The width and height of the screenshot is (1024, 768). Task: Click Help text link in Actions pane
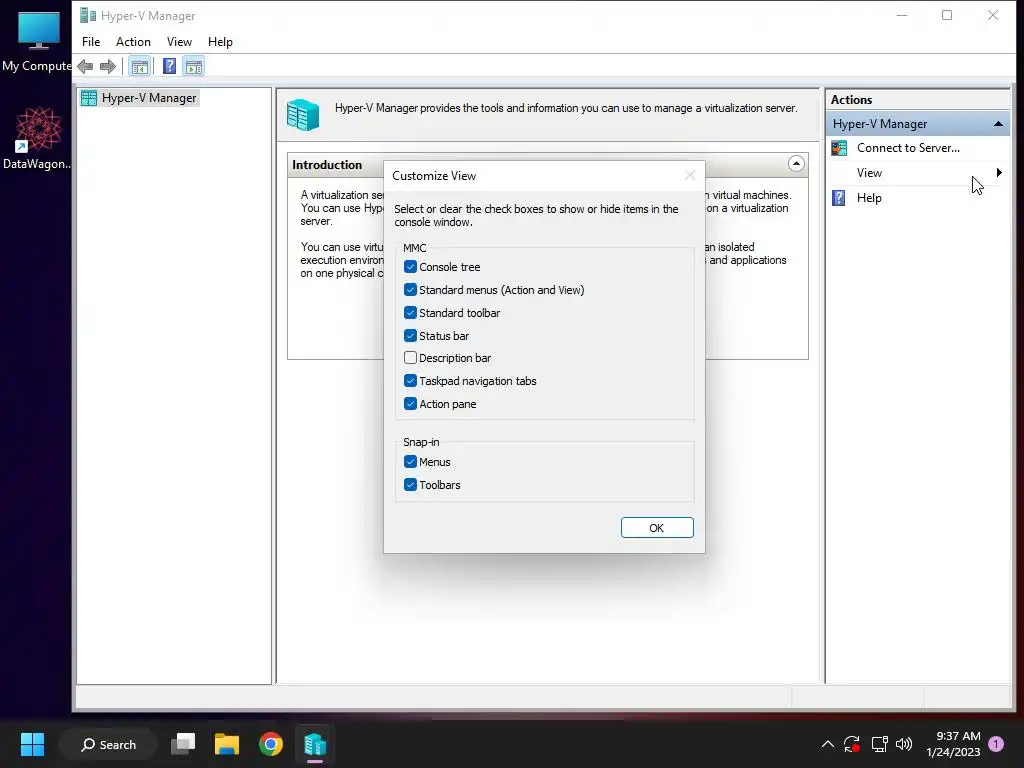tap(869, 198)
